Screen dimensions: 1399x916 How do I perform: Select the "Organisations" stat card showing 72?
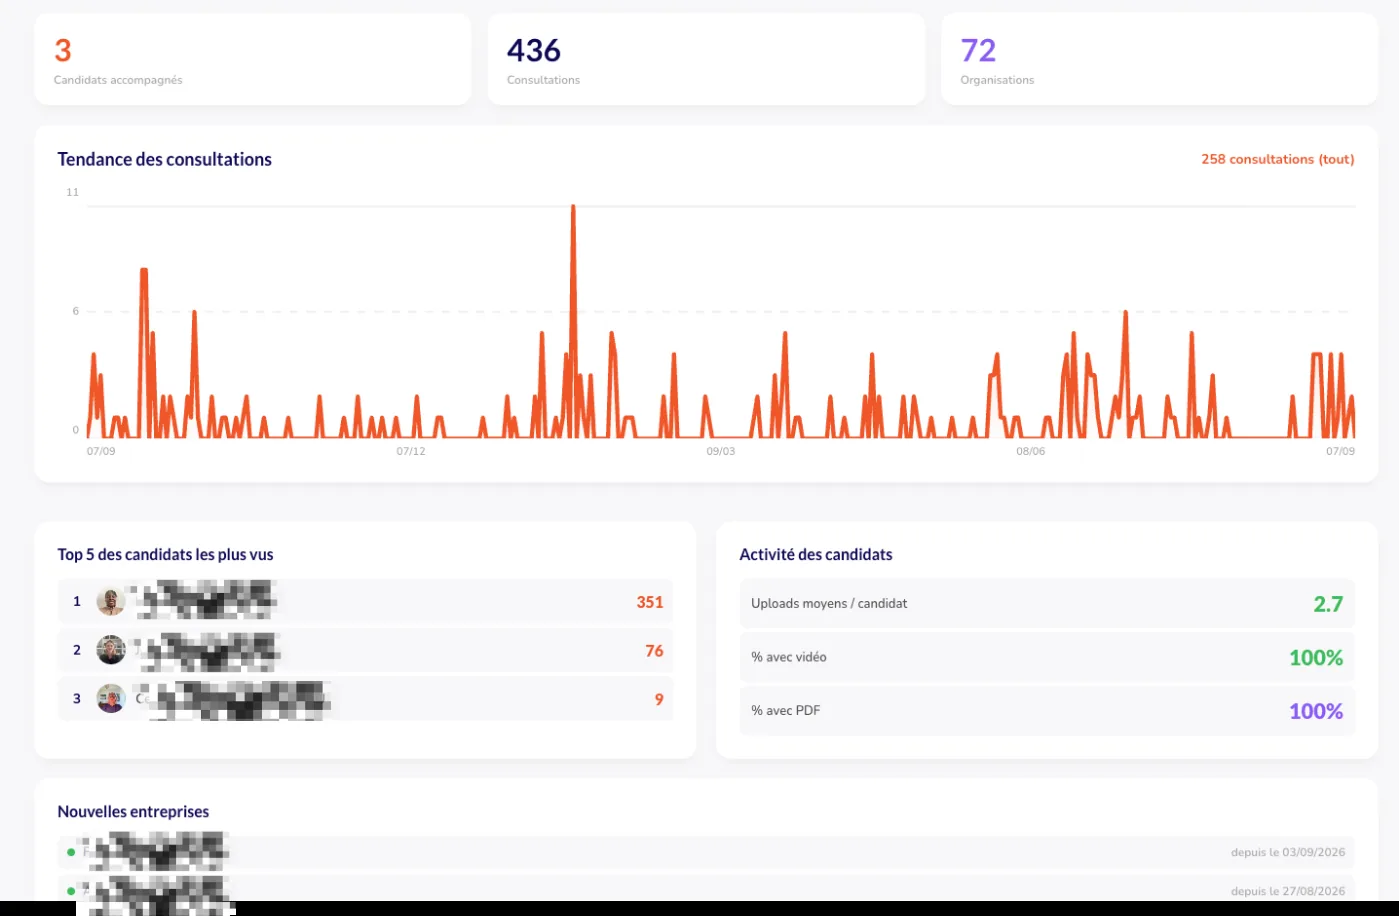click(1160, 59)
